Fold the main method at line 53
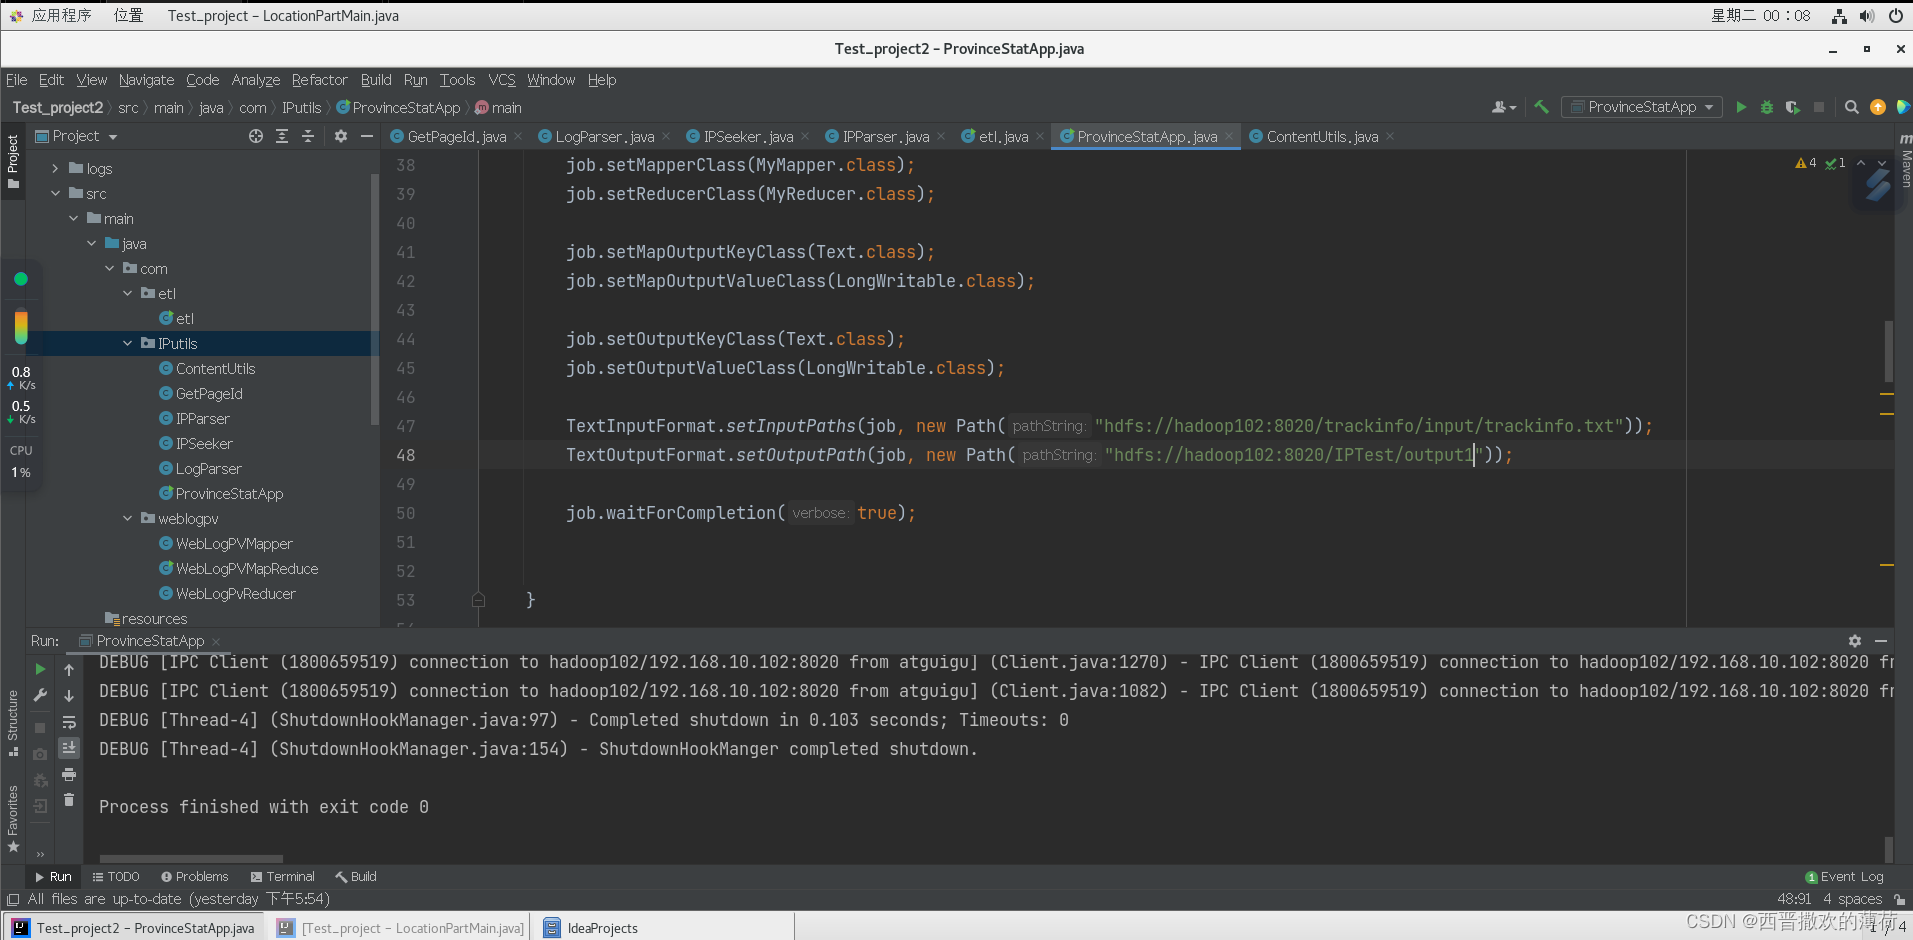Viewport: 1913px width, 940px height. [478, 600]
